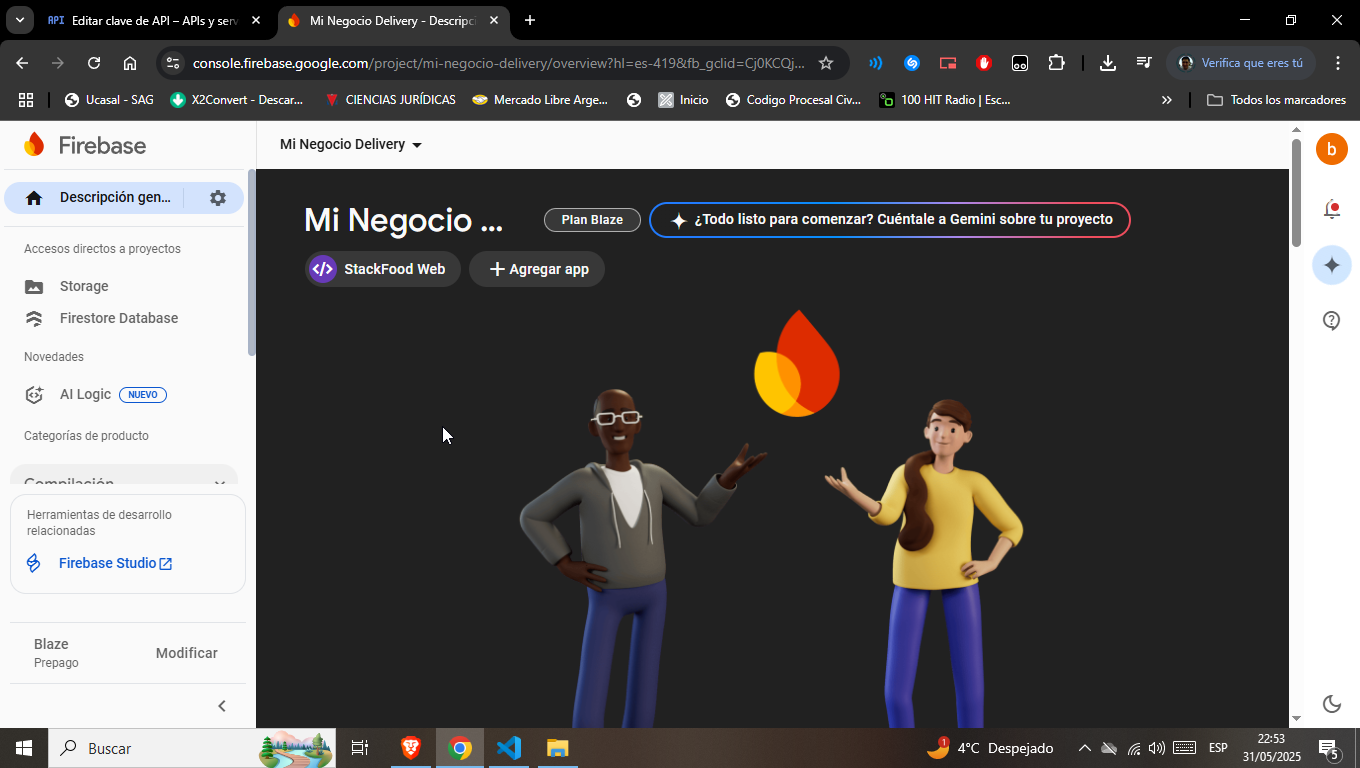
Task: Click Modificar to change billing plan
Action: point(186,653)
